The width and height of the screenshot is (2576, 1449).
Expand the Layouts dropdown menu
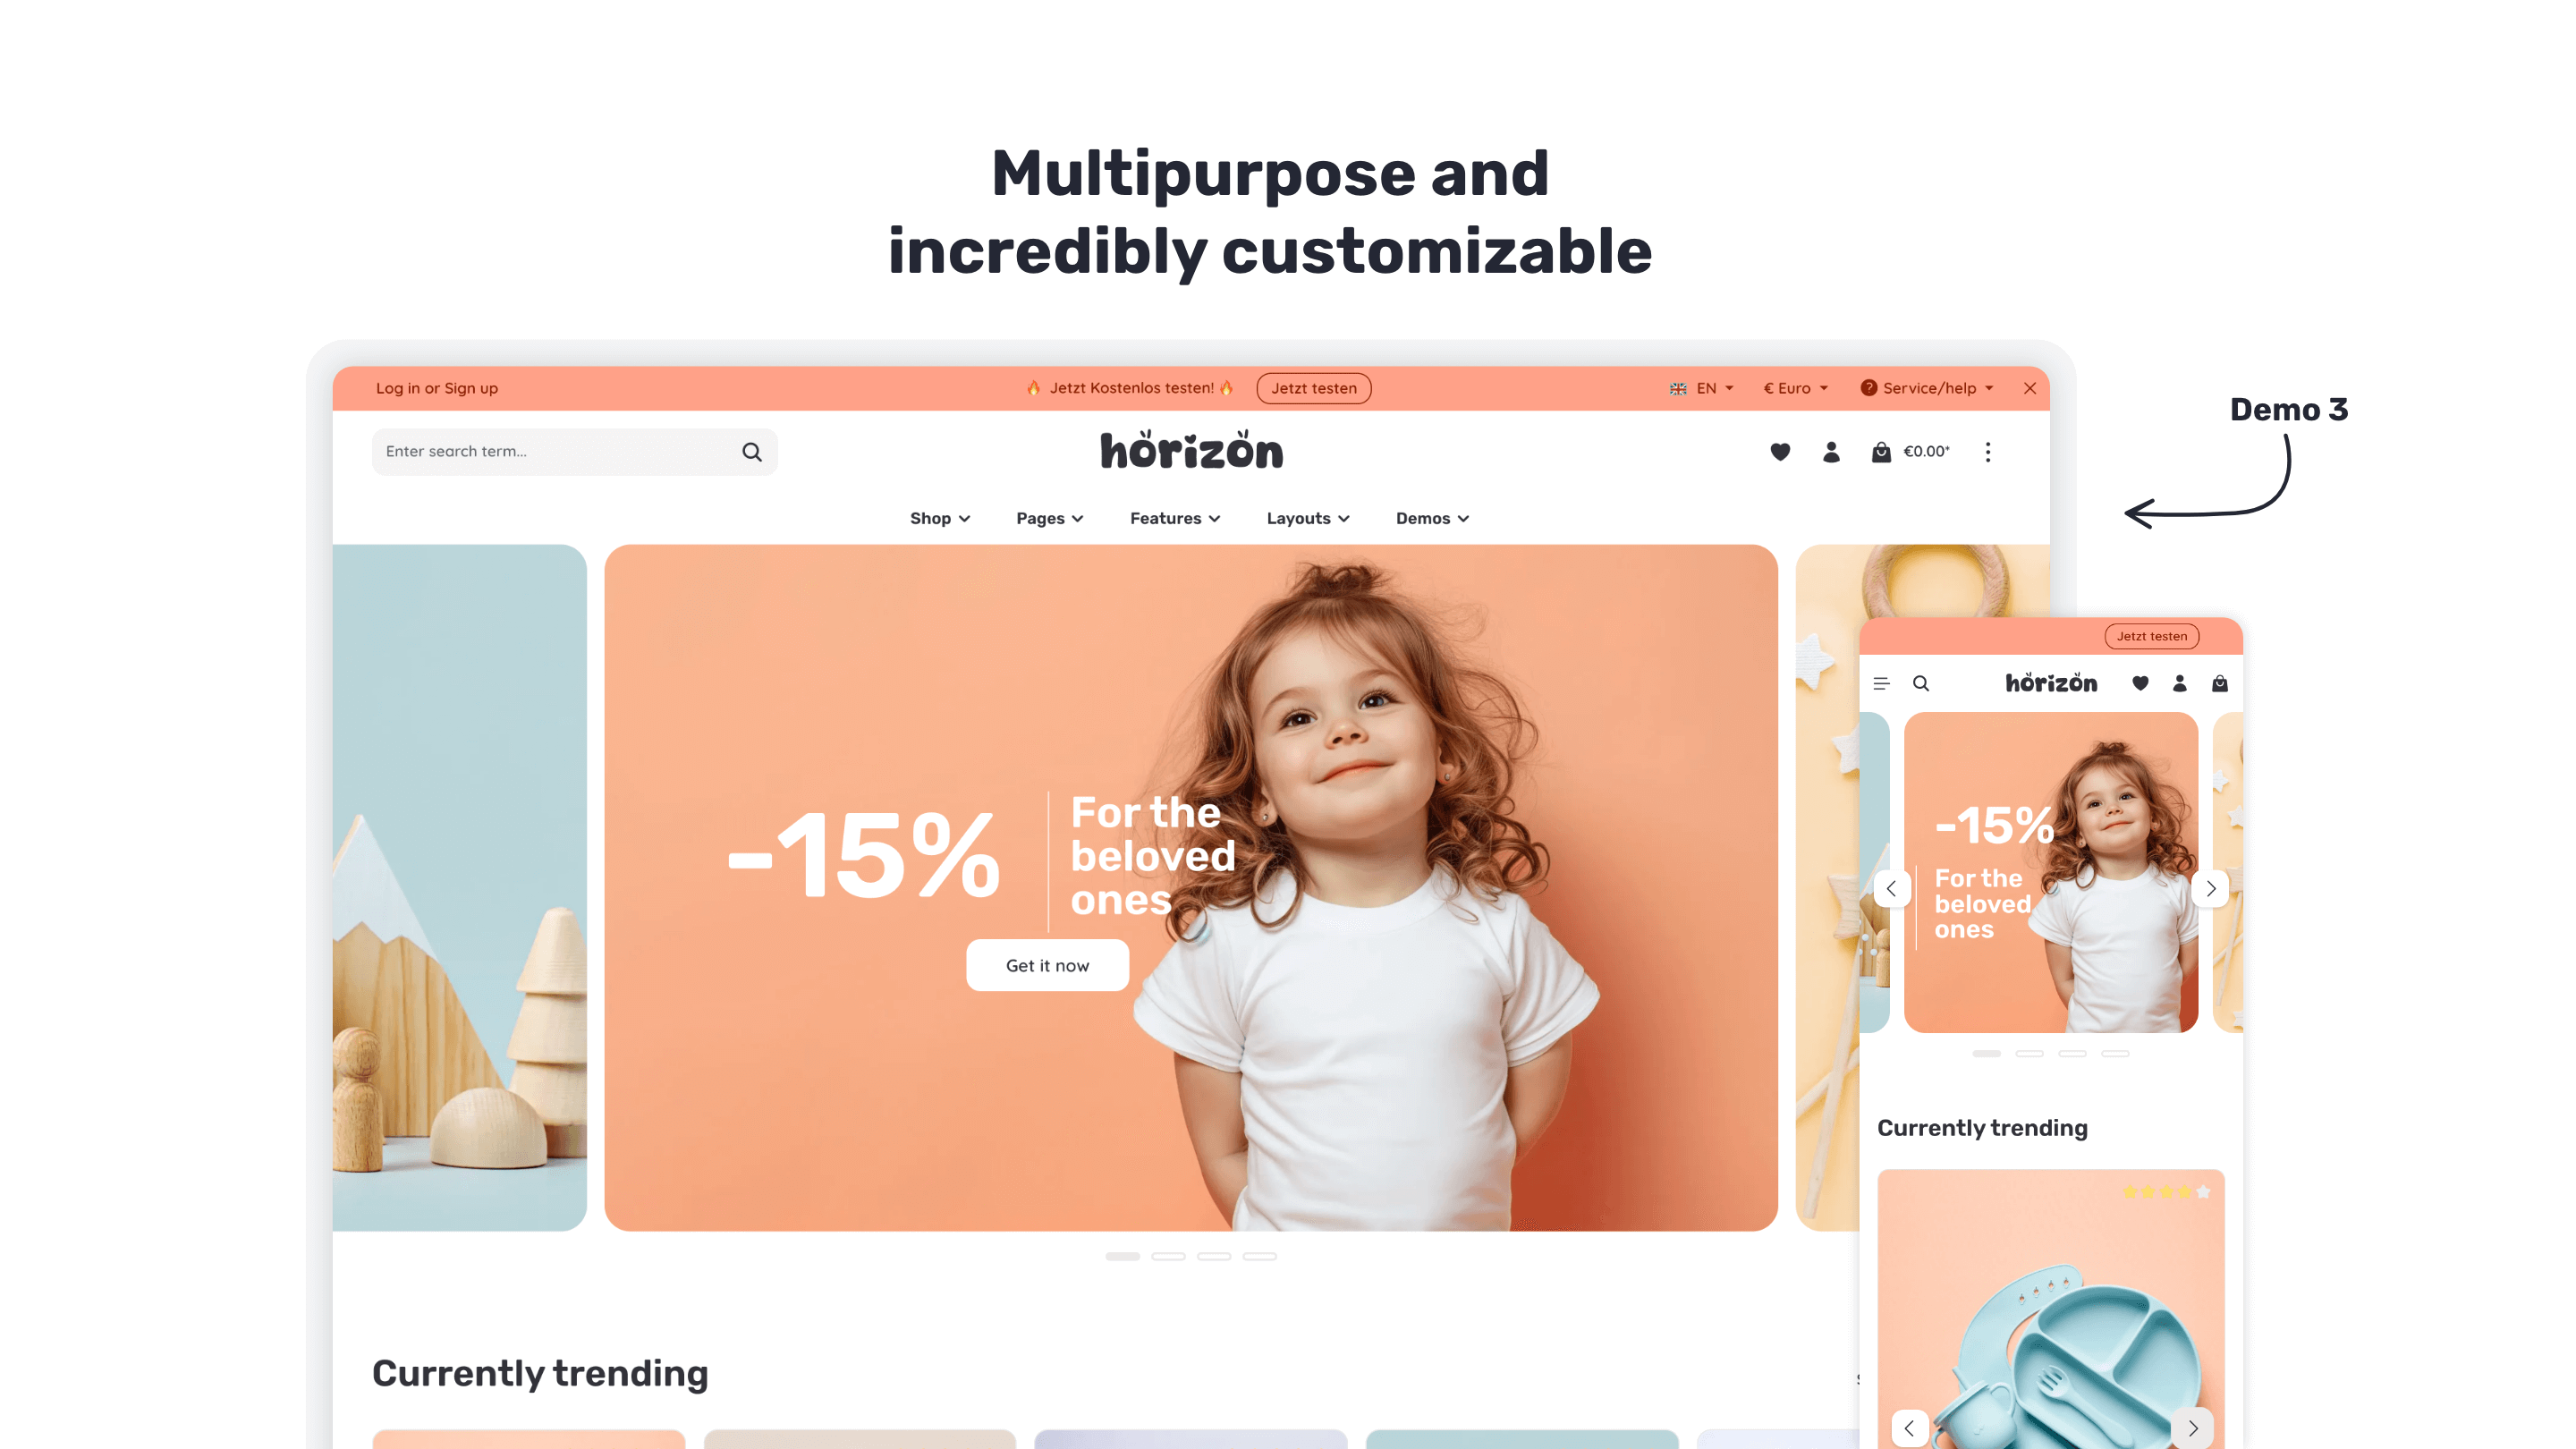[x=1309, y=517]
